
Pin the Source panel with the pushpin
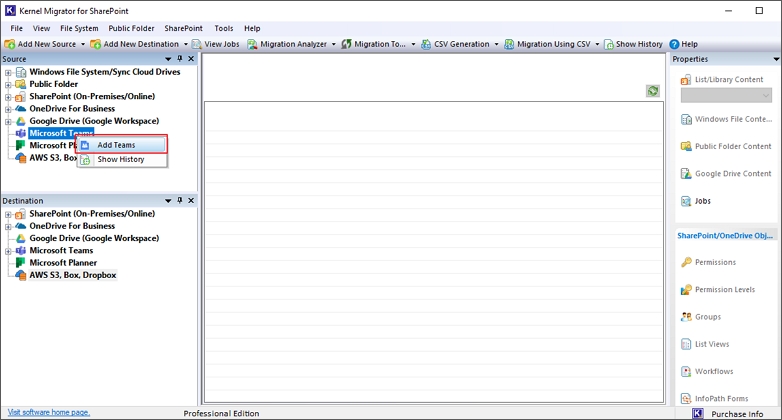180,59
